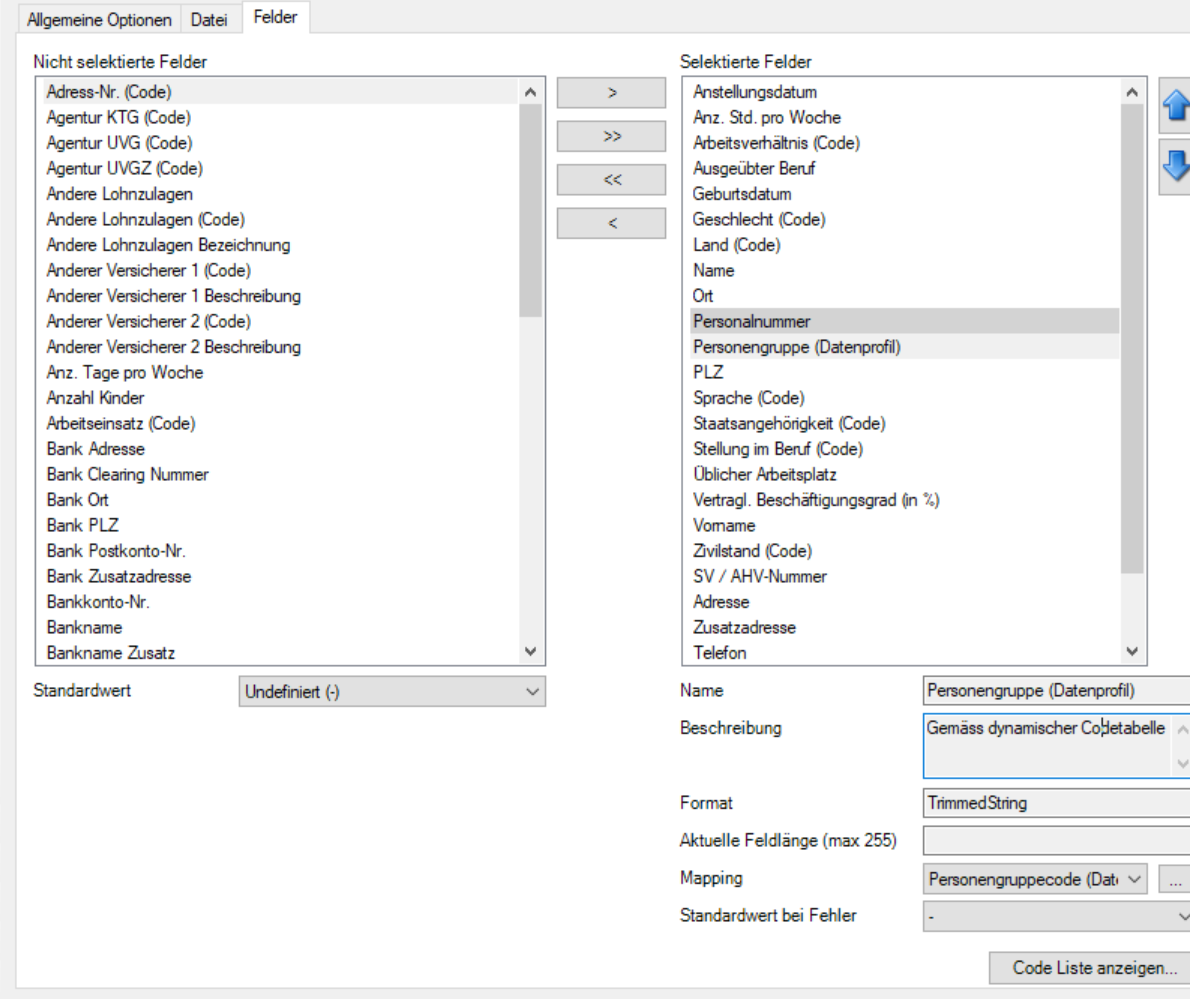Screen dimensions: 1190x999
Task: Select the Felder tab
Action: [275, 17]
